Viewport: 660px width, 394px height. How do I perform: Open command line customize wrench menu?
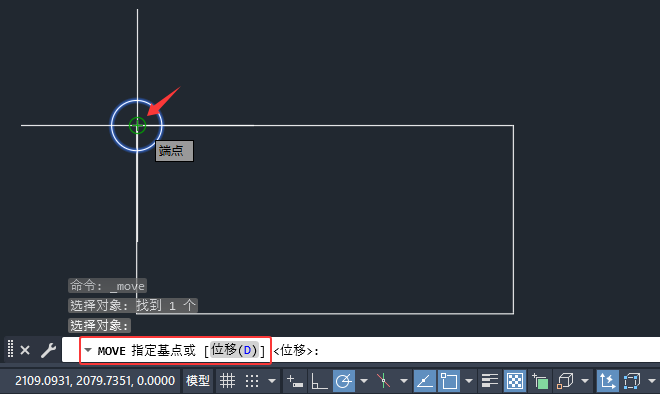point(48,350)
